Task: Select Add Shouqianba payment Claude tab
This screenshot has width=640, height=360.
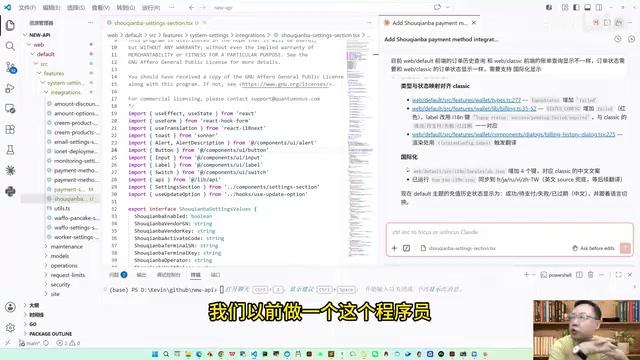Action: [x=429, y=23]
